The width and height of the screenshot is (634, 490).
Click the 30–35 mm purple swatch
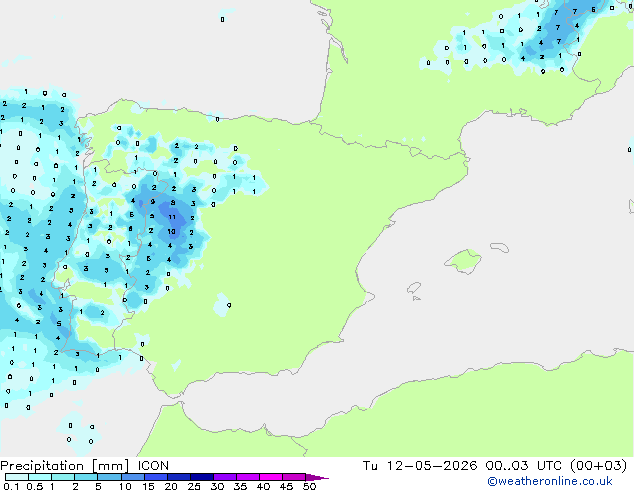225,477
